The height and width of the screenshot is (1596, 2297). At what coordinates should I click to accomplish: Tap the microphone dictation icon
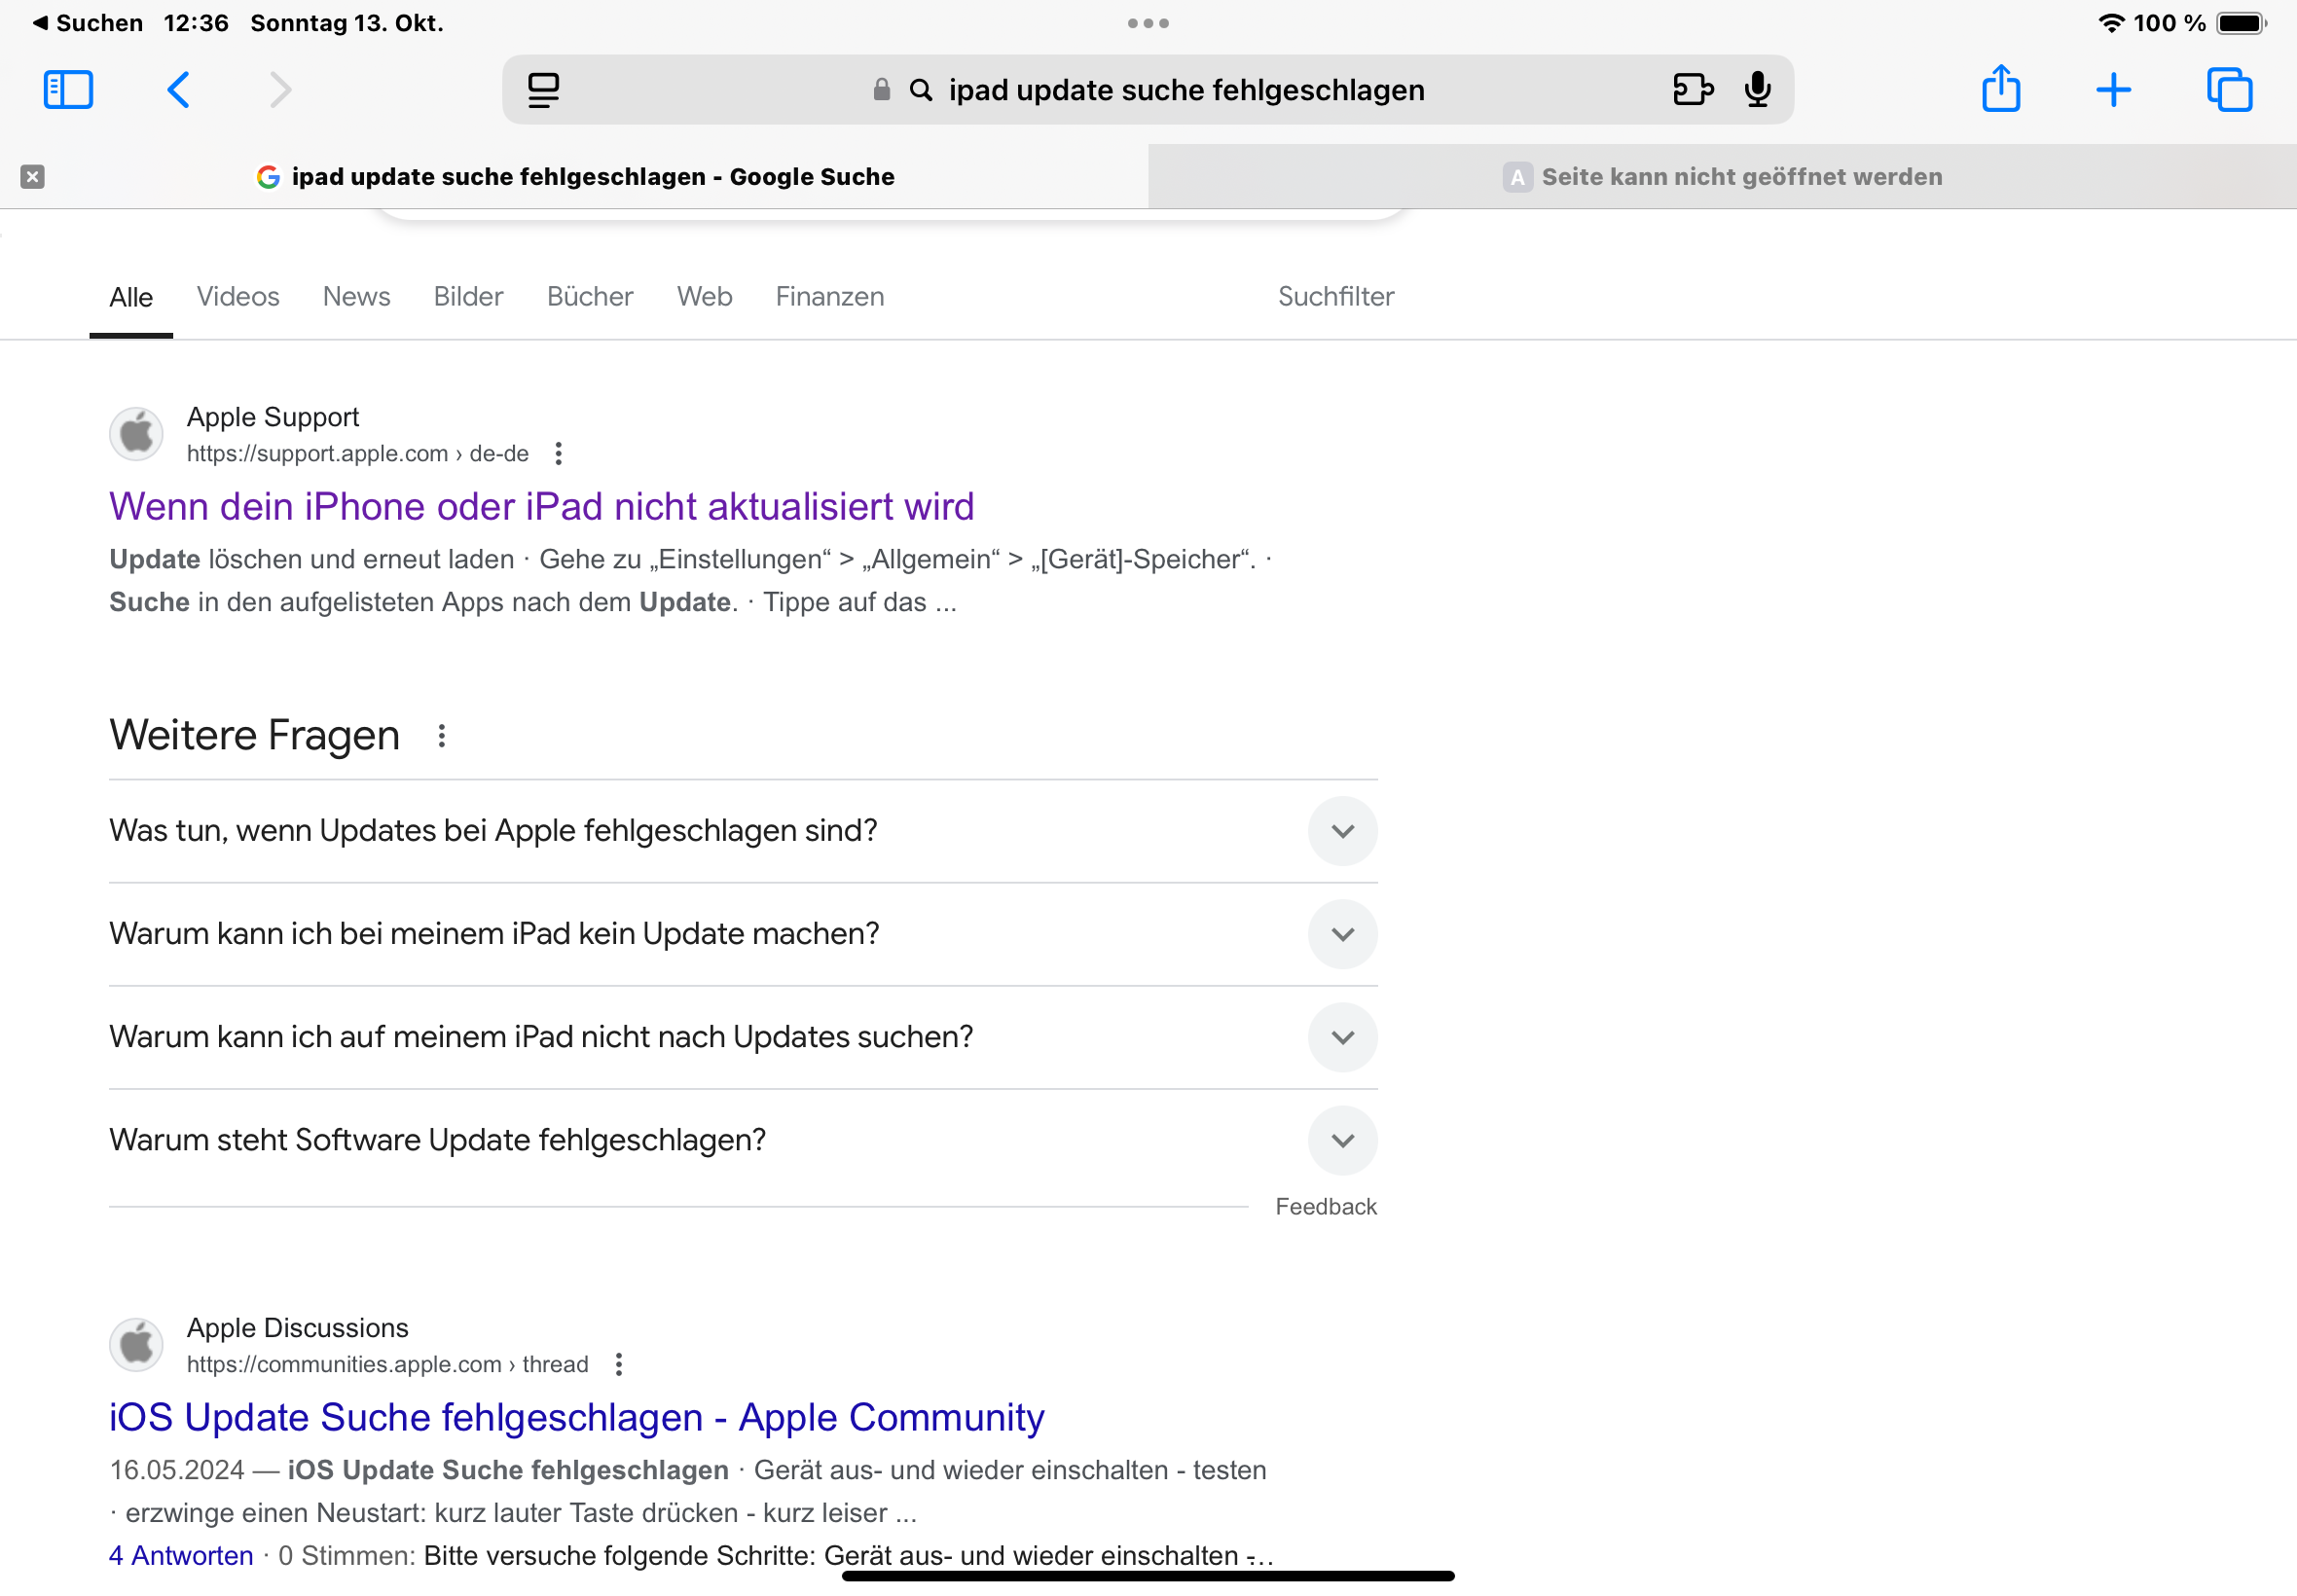point(1757,90)
